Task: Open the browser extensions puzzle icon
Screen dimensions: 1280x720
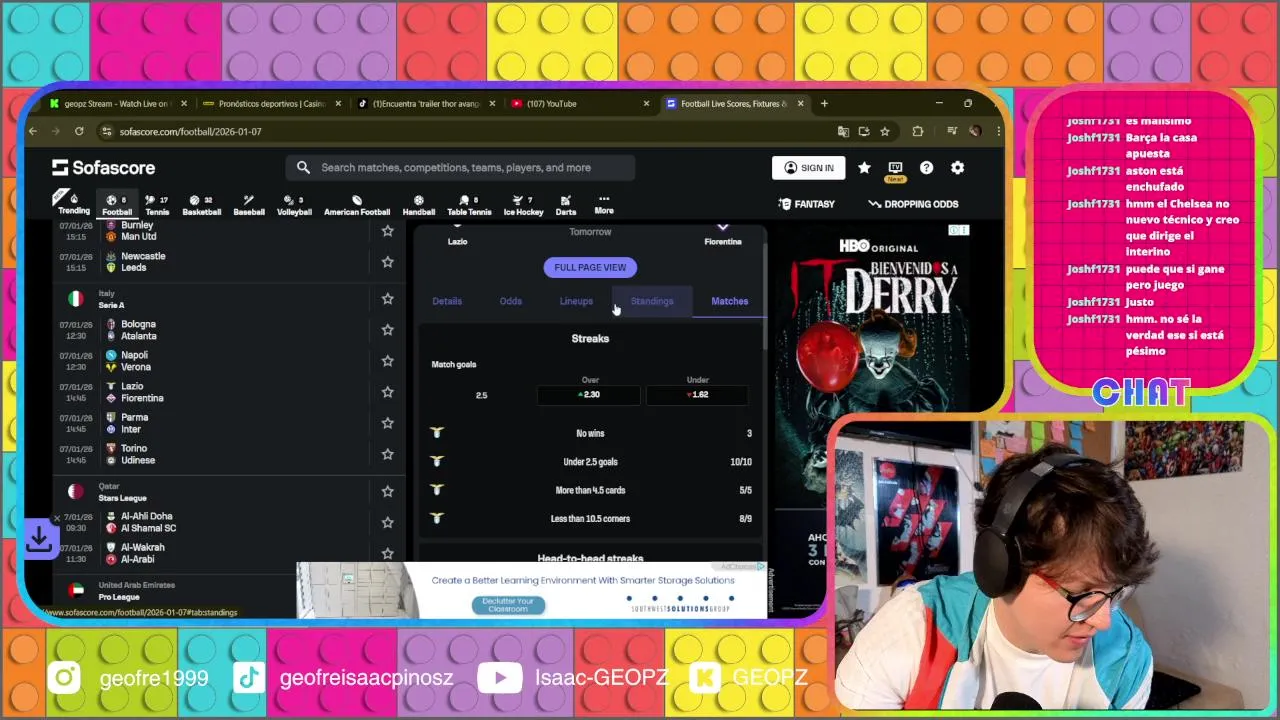Action: 917,131
